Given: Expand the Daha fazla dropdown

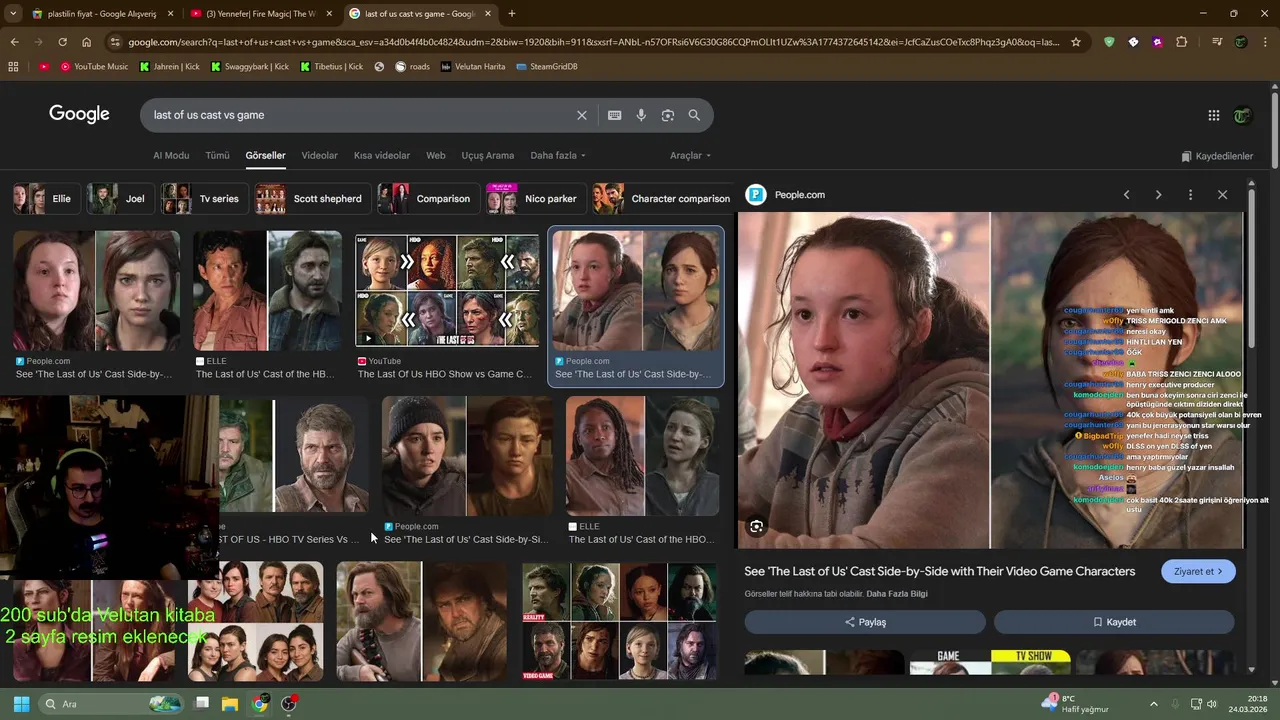Looking at the screenshot, I should [558, 156].
